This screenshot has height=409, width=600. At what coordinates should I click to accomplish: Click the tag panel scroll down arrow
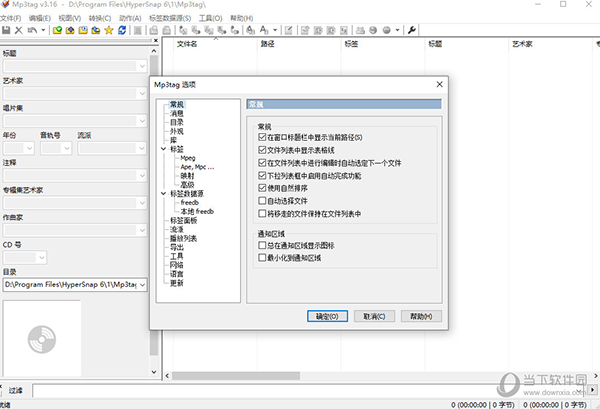pos(154,372)
